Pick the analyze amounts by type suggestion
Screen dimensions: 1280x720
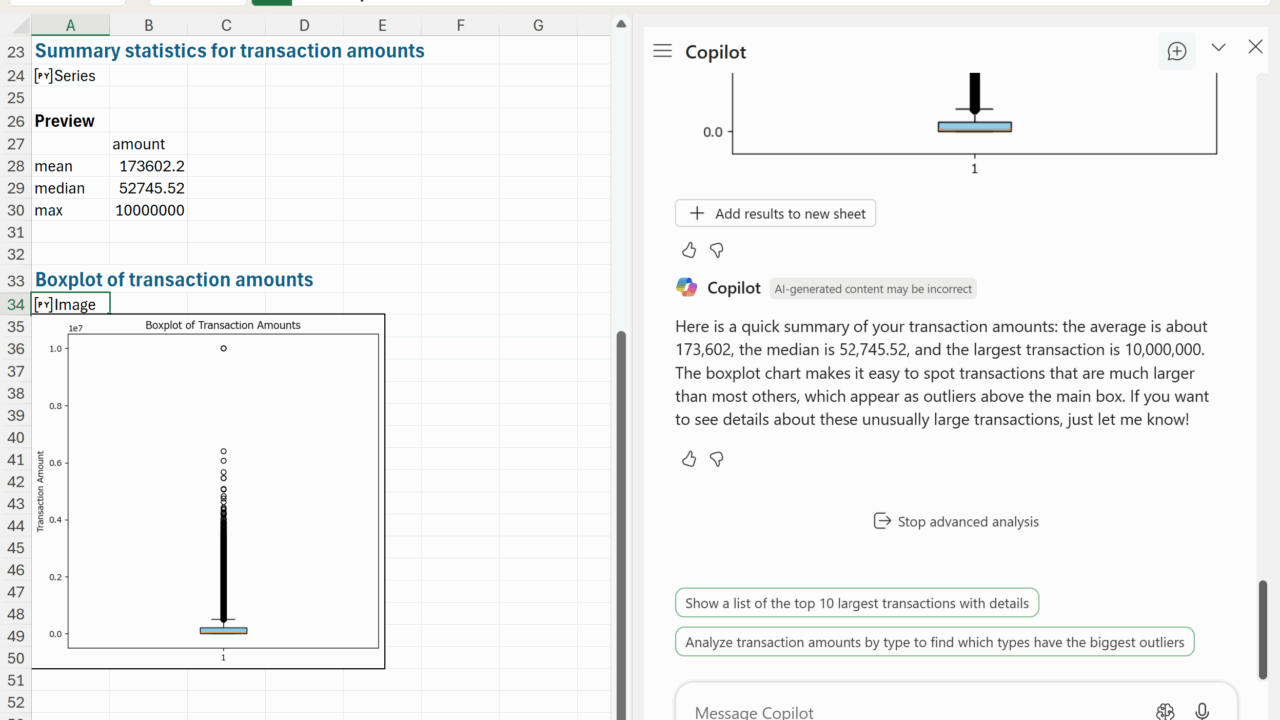click(x=934, y=642)
